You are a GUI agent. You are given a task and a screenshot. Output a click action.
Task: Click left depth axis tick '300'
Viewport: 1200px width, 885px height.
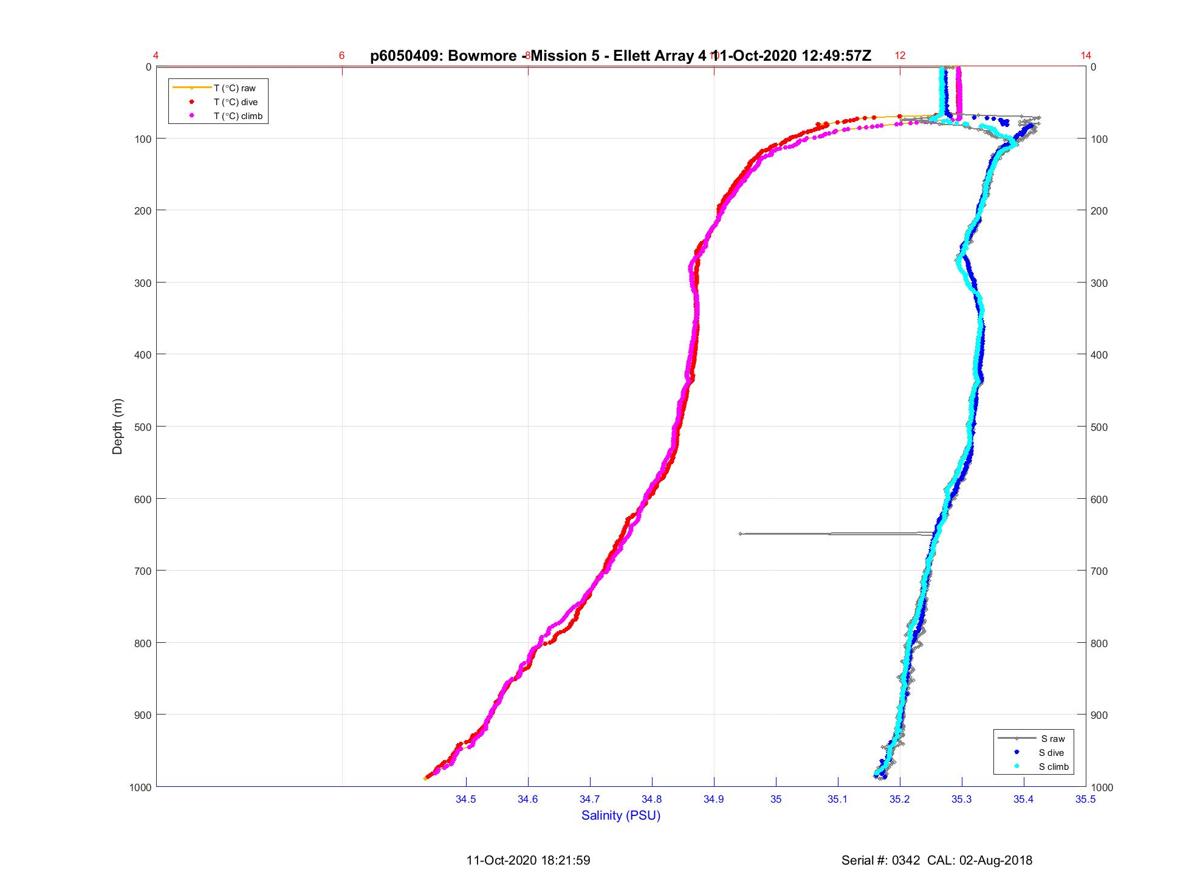(x=141, y=283)
